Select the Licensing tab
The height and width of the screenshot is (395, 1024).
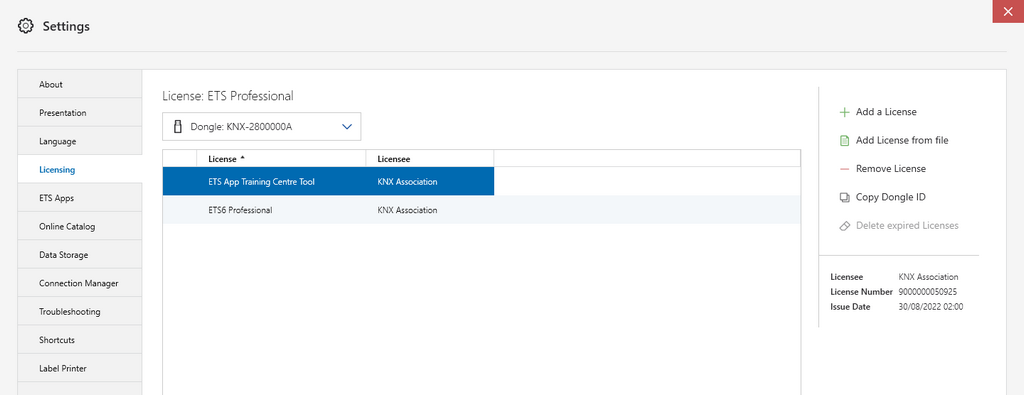80,170
